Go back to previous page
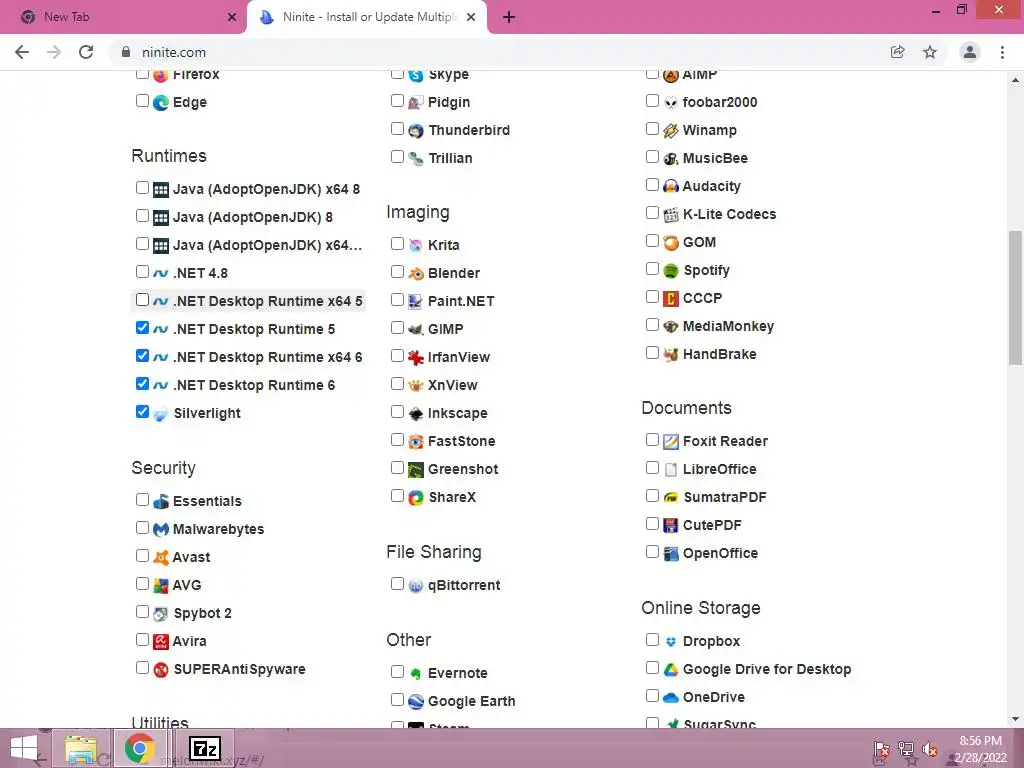Viewport: 1024px width, 768px height. point(22,52)
